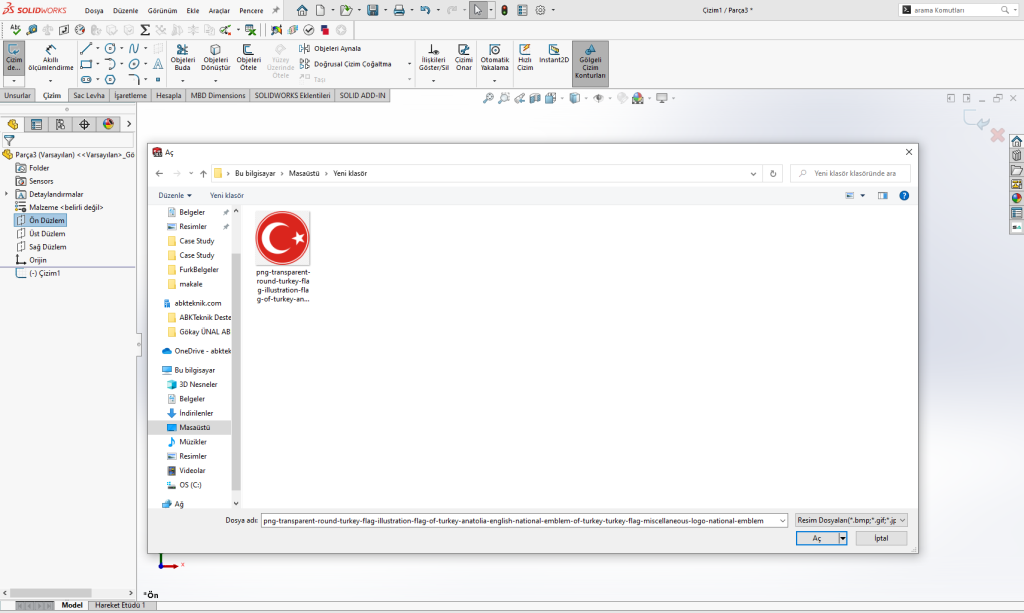Toggle Gölgeli Çizim Konturları
The image size is (1024, 613).
590,62
